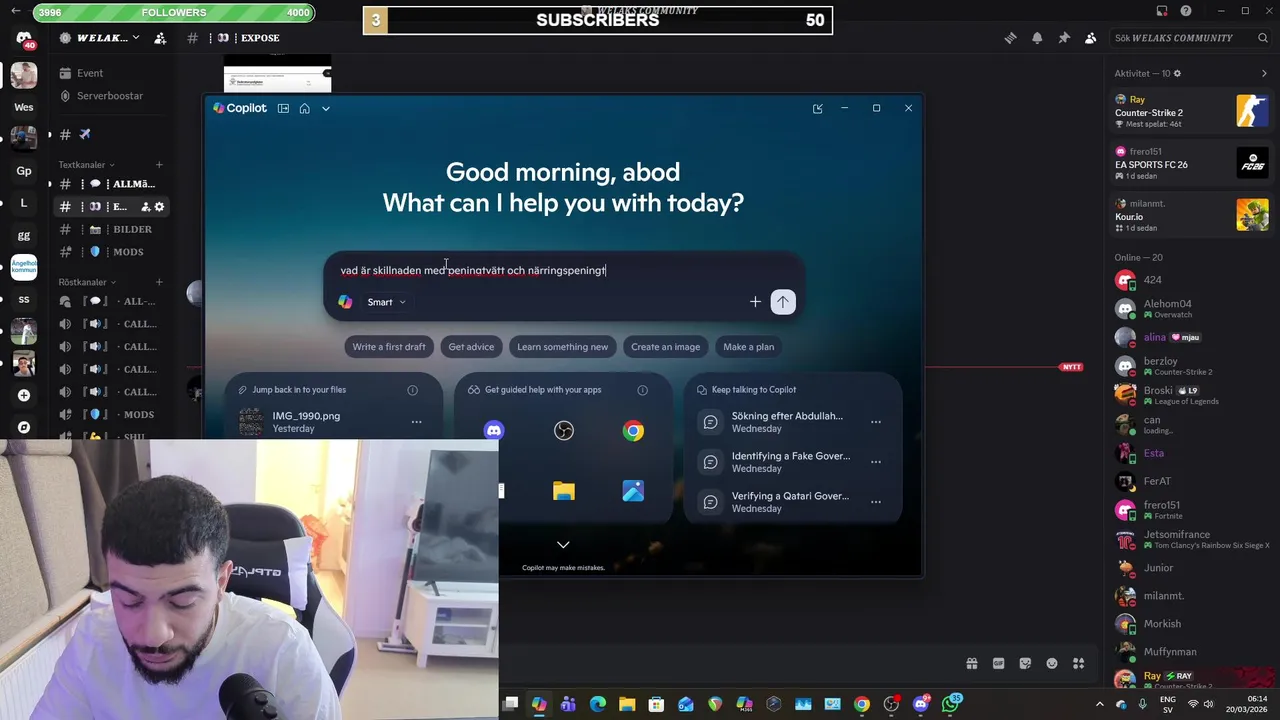The height and width of the screenshot is (720, 1280).
Task: Open Discord app in Copilot apps grid
Action: (x=493, y=431)
